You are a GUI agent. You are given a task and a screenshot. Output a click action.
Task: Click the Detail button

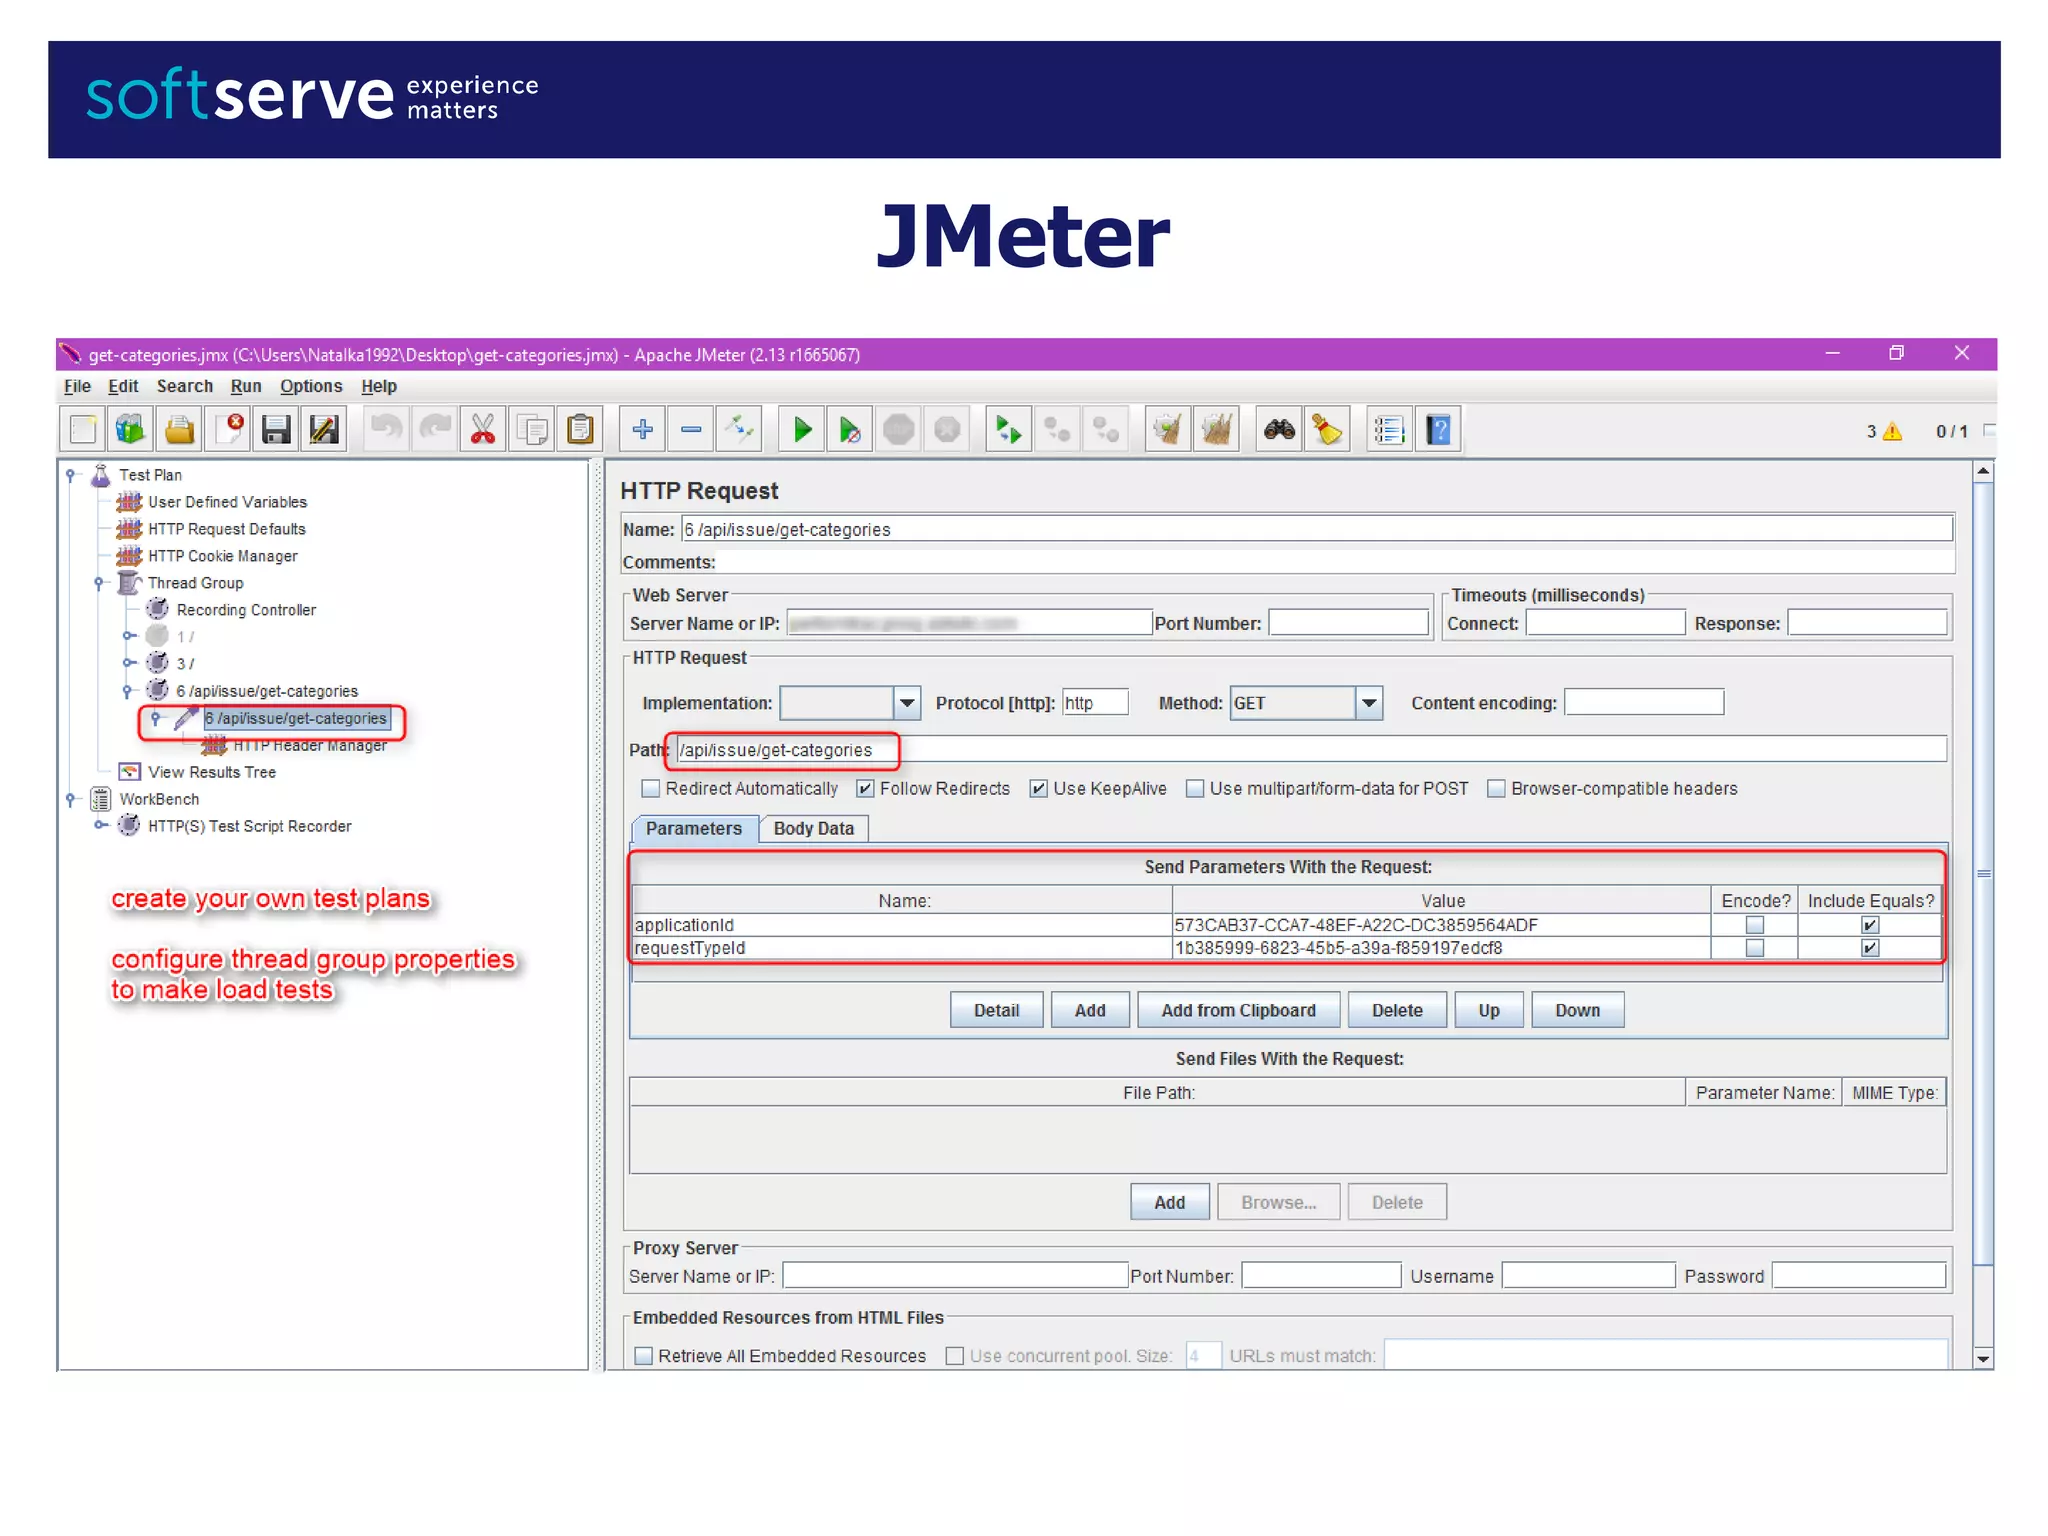coord(996,1010)
